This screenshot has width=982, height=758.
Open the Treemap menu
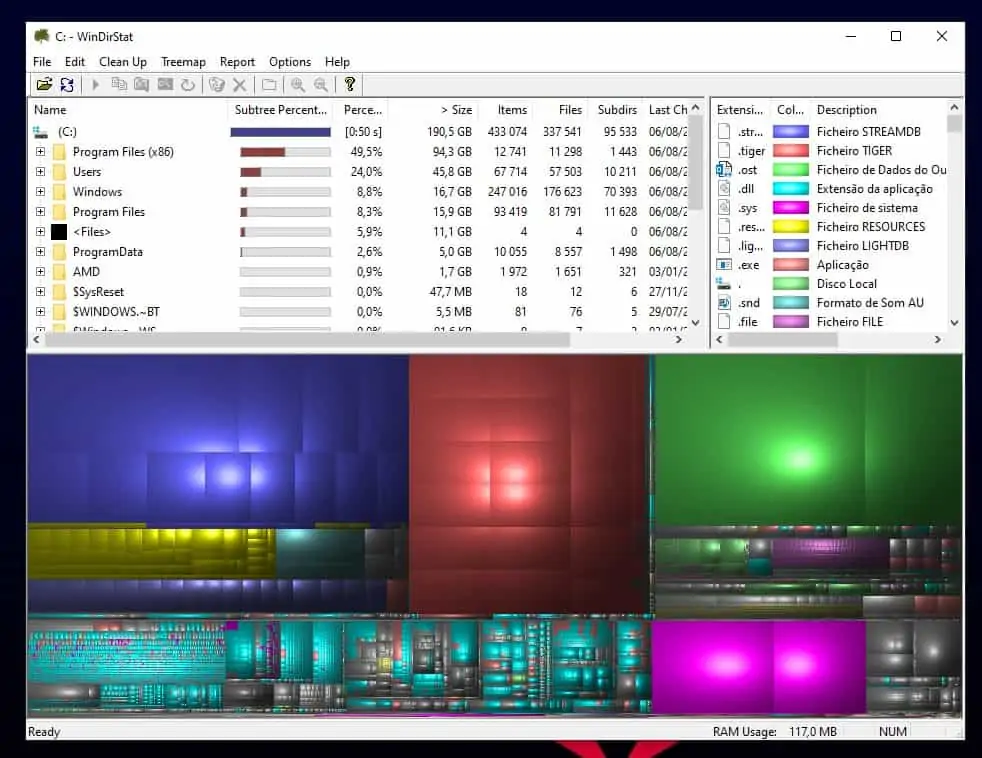(183, 61)
